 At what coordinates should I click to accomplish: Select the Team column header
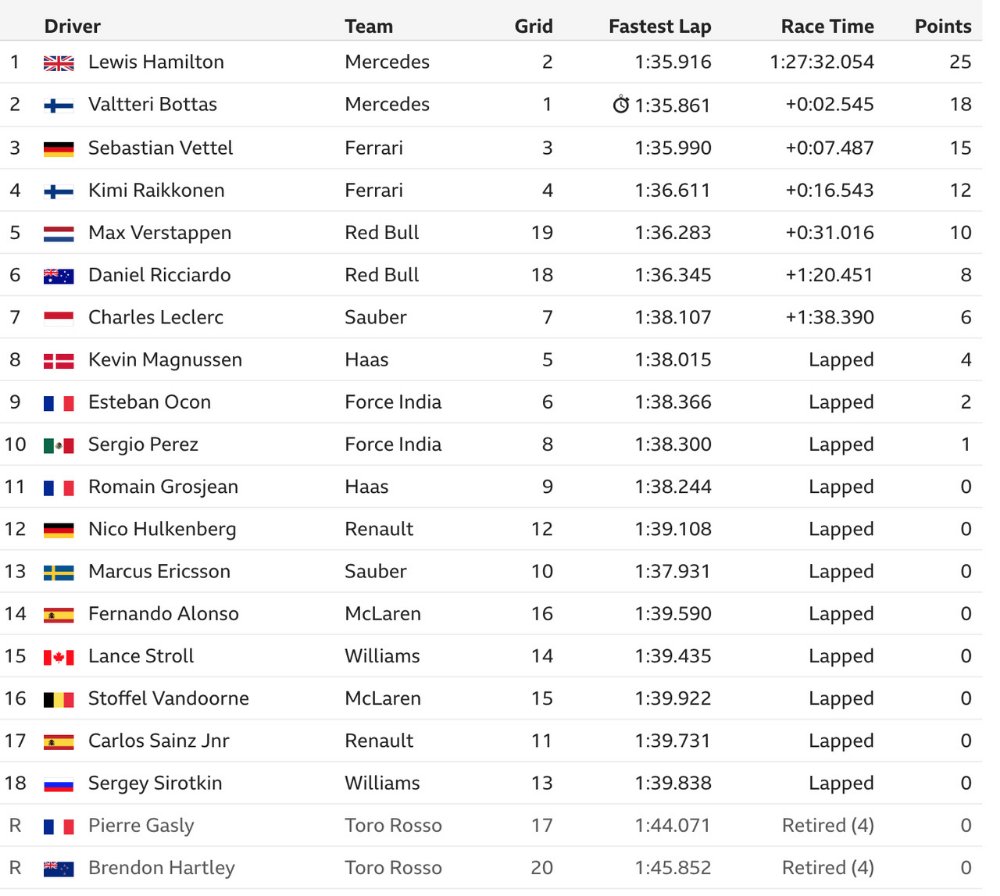[x=369, y=26]
